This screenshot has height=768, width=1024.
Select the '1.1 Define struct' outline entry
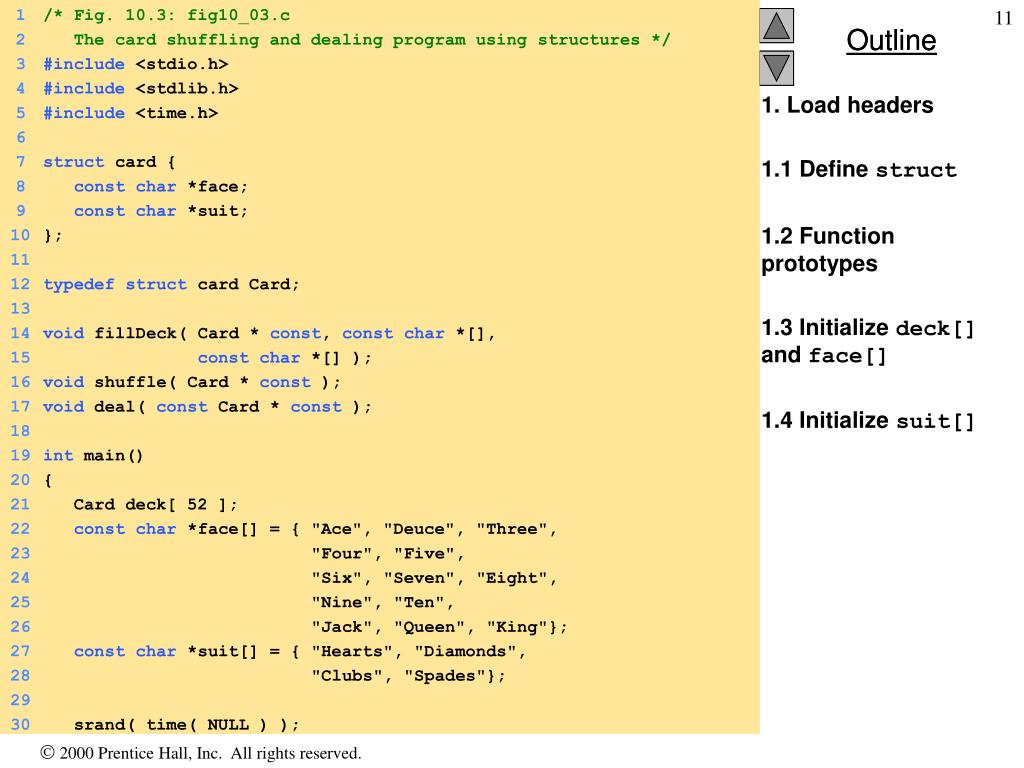tap(859, 170)
